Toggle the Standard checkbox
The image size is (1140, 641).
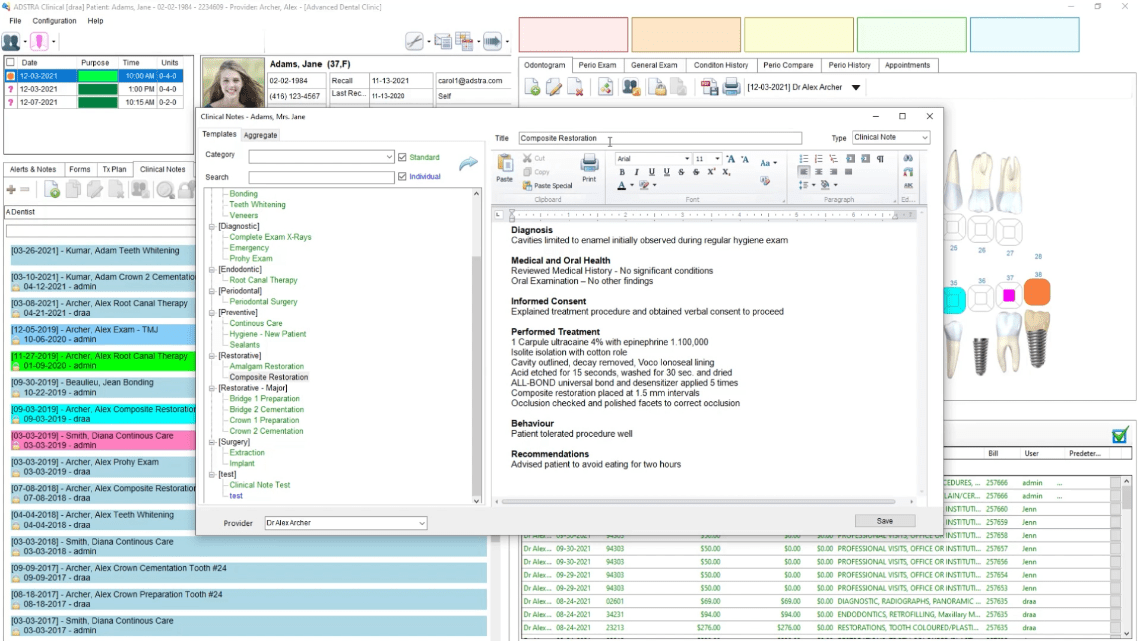pyautogui.click(x=402, y=157)
